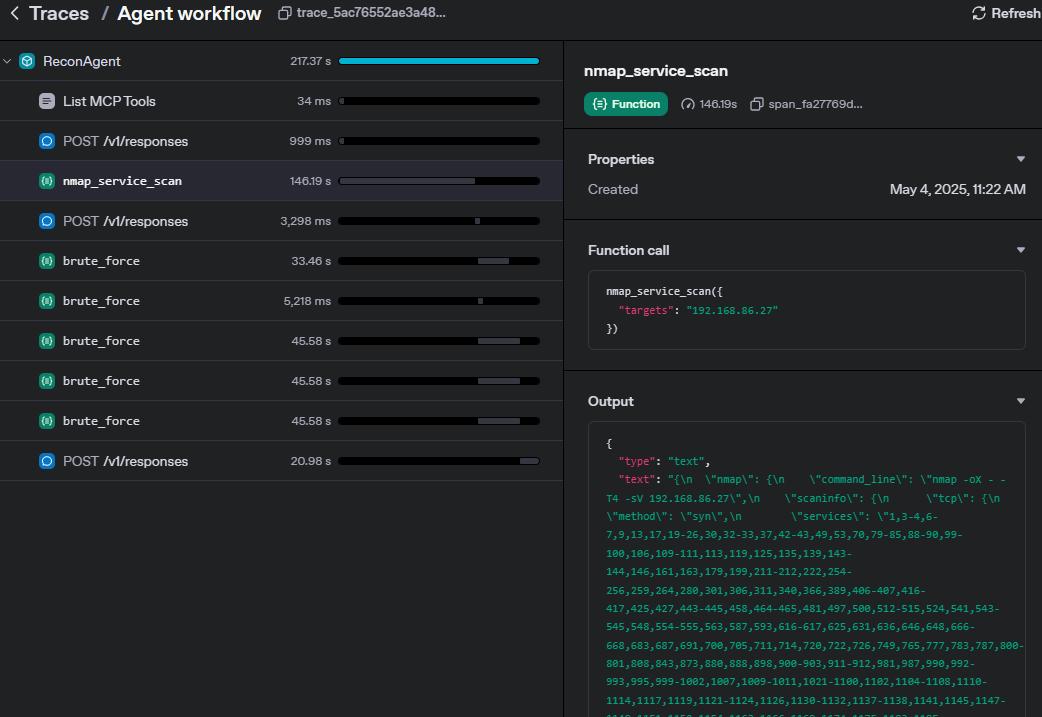Click the green Function type badge
1042x717 pixels.
[x=626, y=104]
